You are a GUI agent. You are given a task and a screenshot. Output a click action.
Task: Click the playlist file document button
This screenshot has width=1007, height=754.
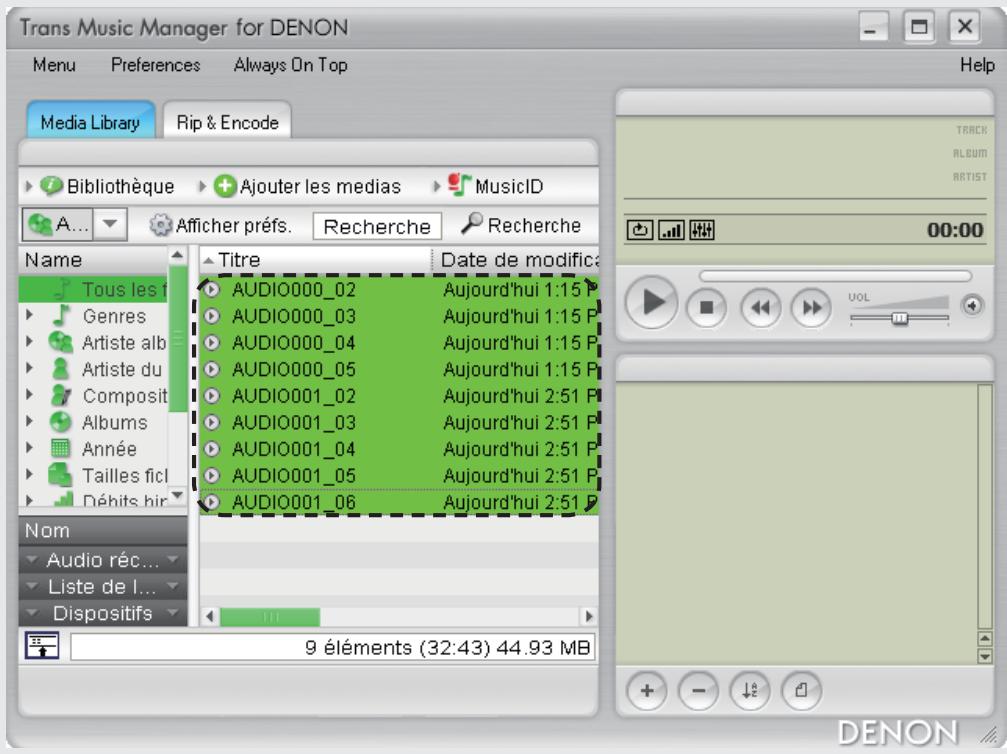(801, 691)
